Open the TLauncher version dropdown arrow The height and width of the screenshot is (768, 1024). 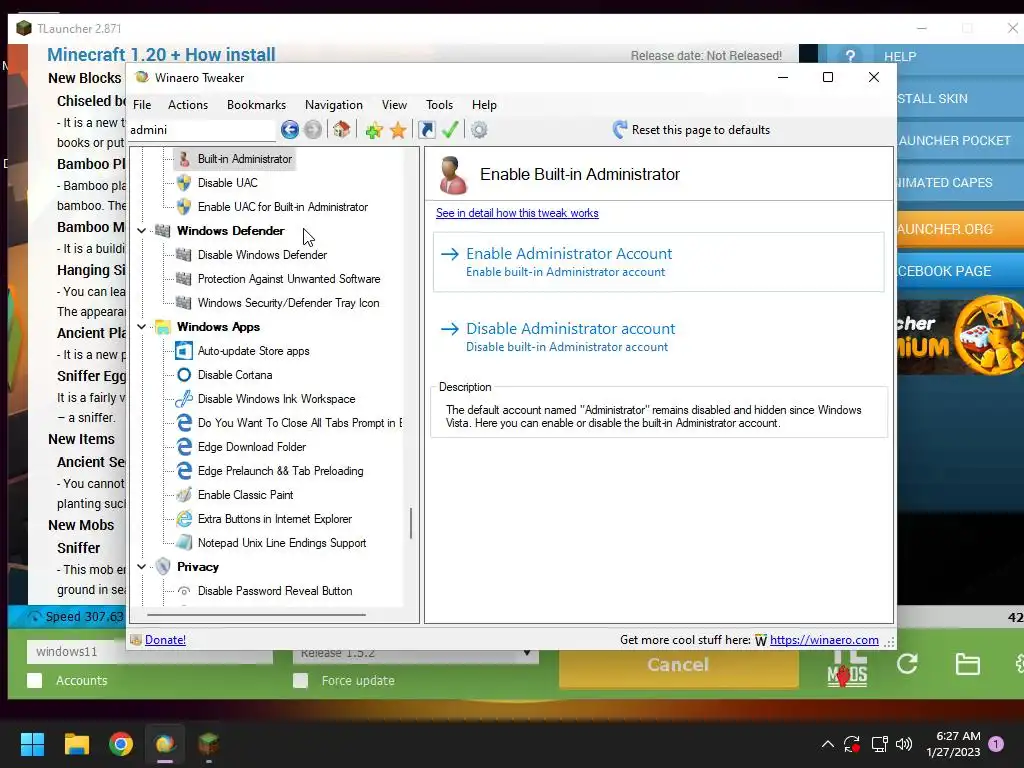526,654
